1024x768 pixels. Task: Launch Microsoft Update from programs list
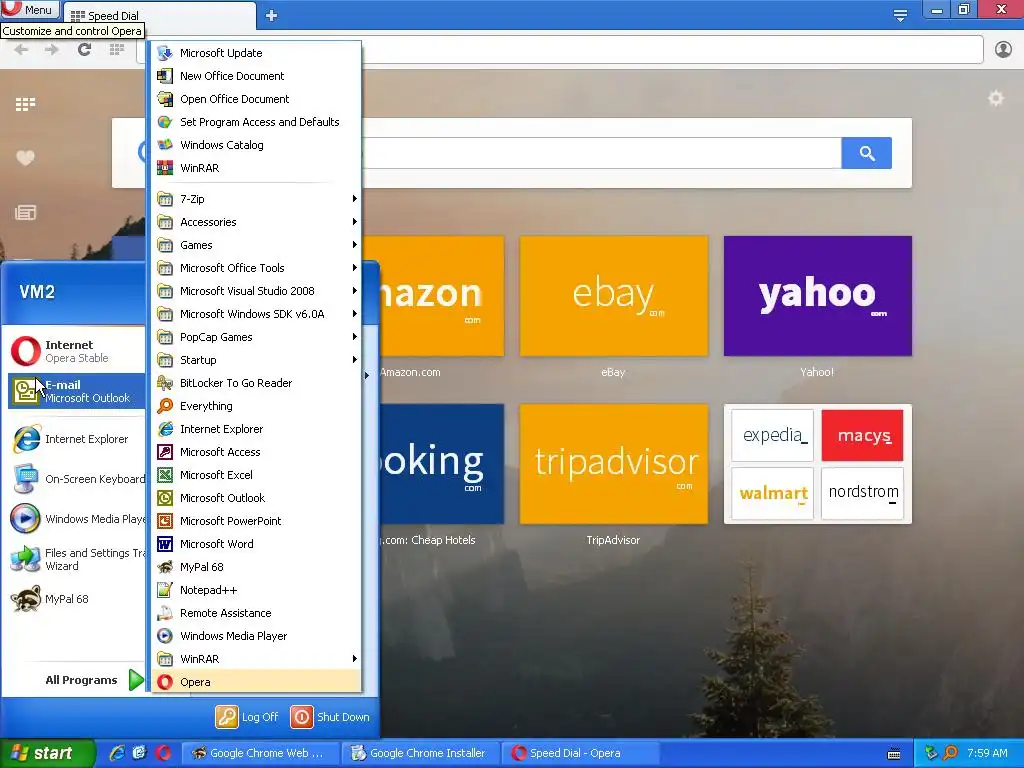[x=257, y=53]
